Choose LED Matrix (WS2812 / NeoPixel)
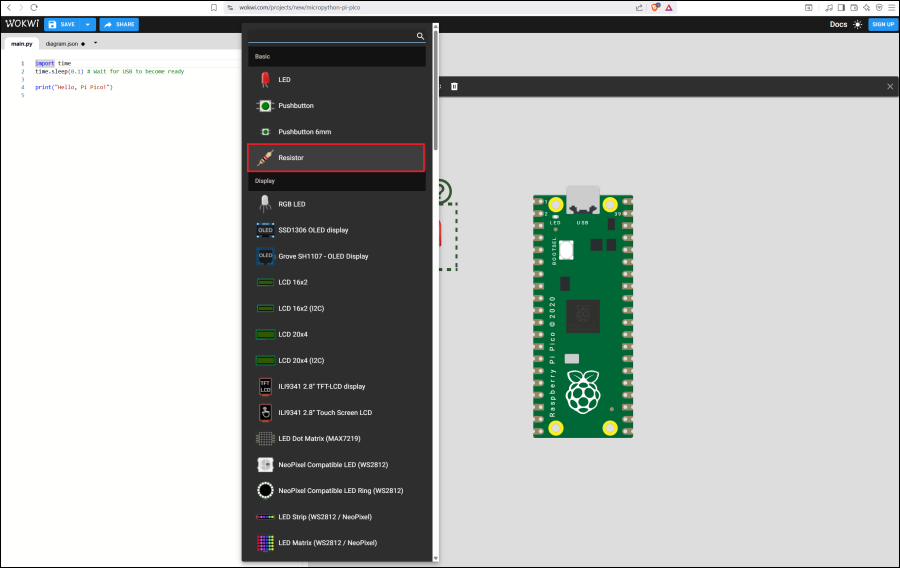Screen dimensions: 900x568 click(336, 543)
